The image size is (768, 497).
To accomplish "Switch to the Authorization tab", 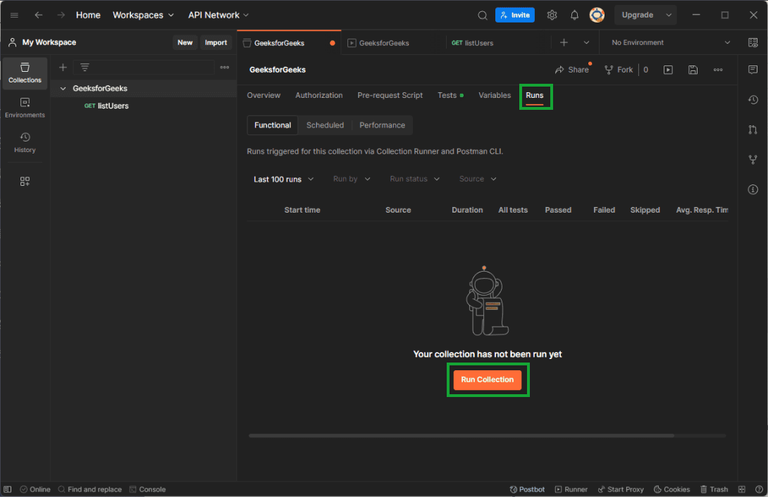I will pyautogui.click(x=319, y=95).
